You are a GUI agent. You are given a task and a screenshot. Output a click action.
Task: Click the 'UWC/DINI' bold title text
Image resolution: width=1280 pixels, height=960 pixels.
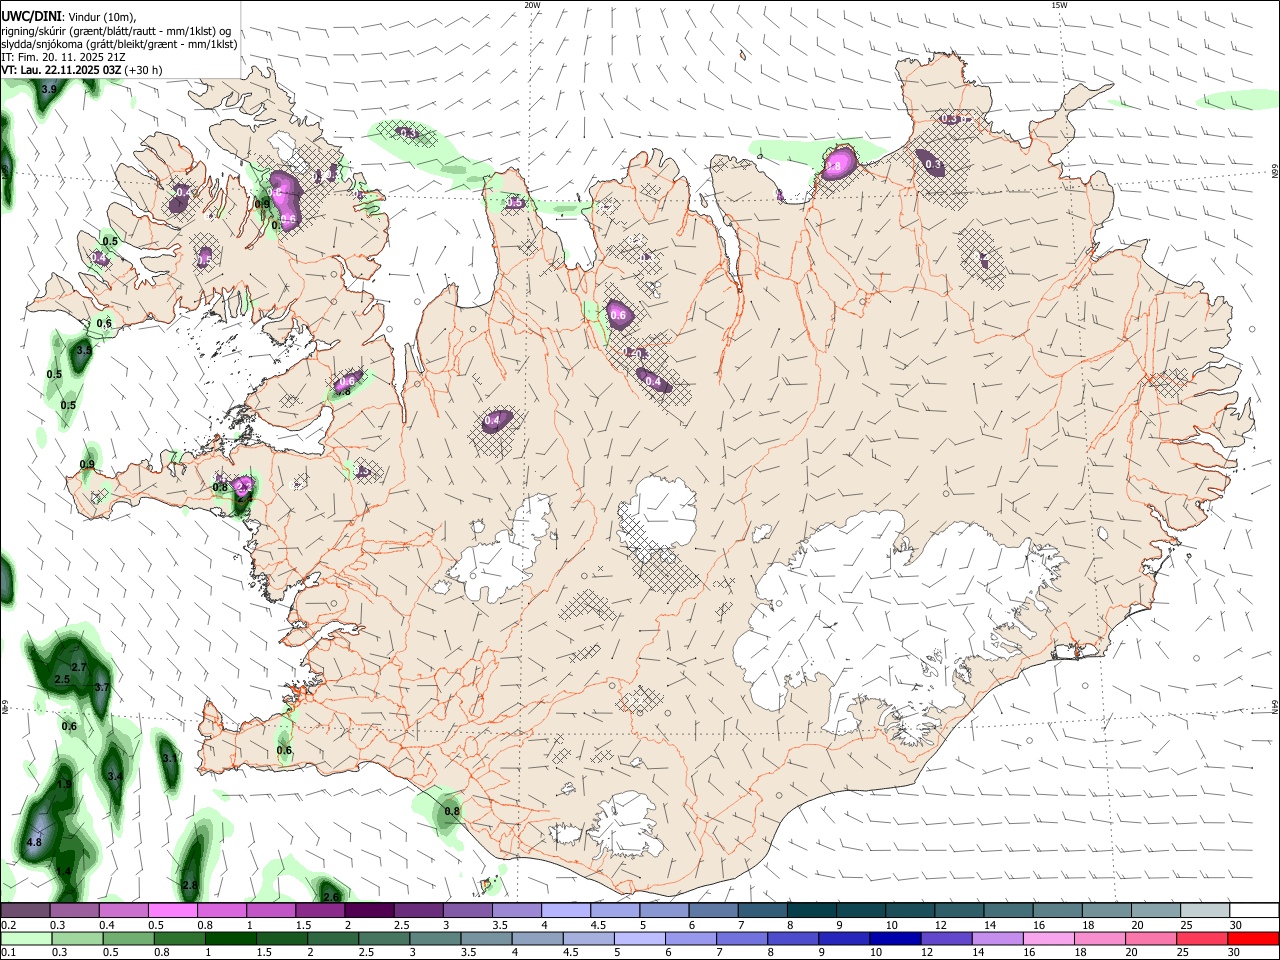(30, 17)
